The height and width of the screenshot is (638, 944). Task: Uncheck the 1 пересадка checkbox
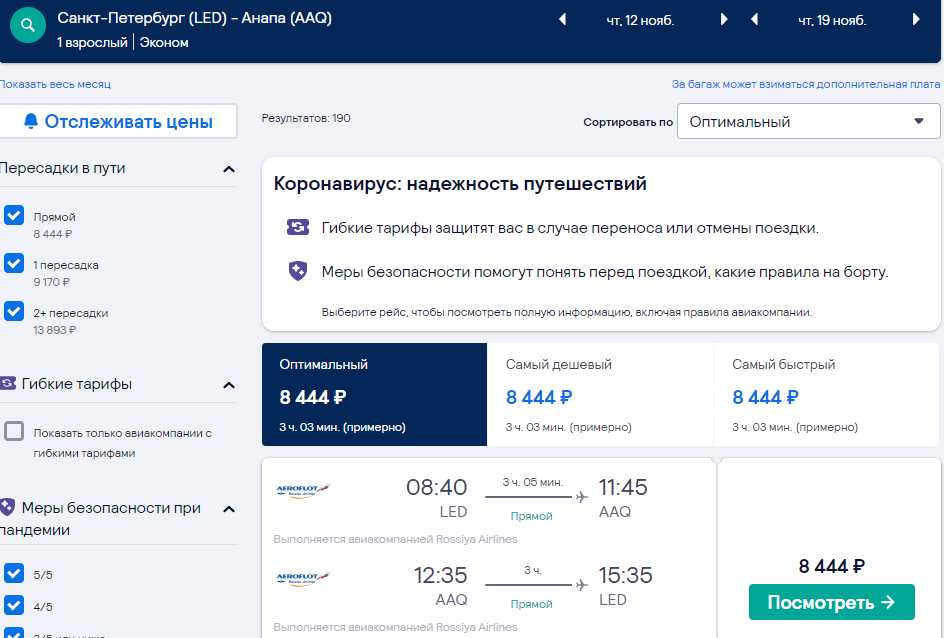click(x=14, y=264)
